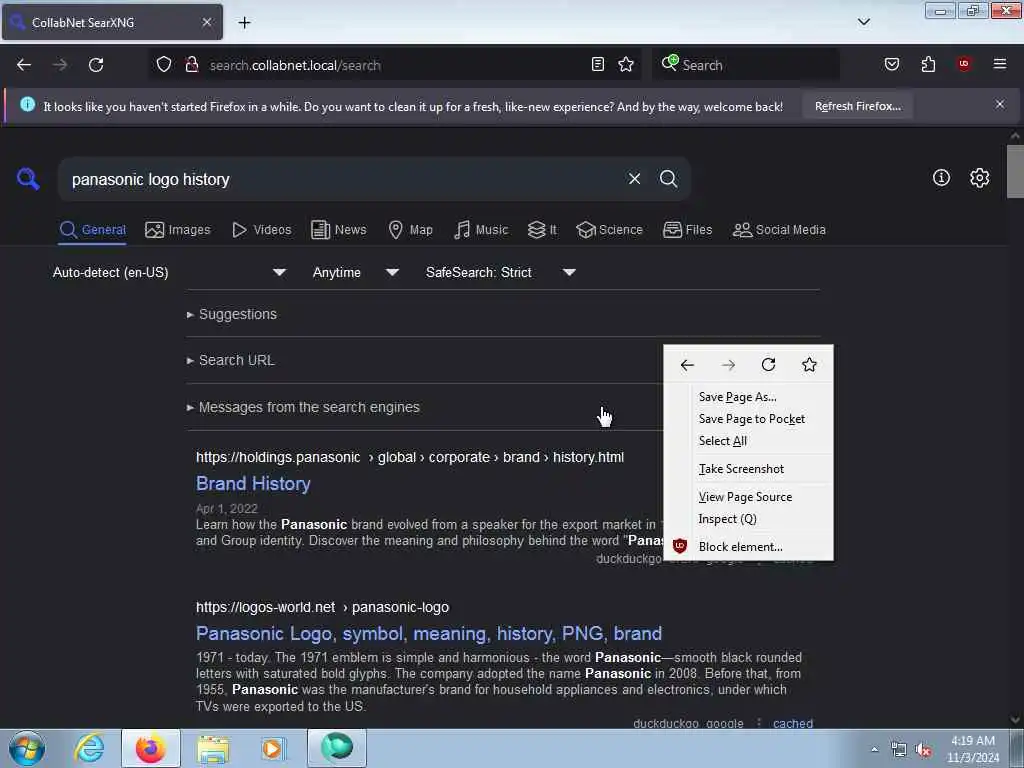This screenshot has height=768, width=1024.
Task: Switch to the Files tab
Action: tap(687, 230)
